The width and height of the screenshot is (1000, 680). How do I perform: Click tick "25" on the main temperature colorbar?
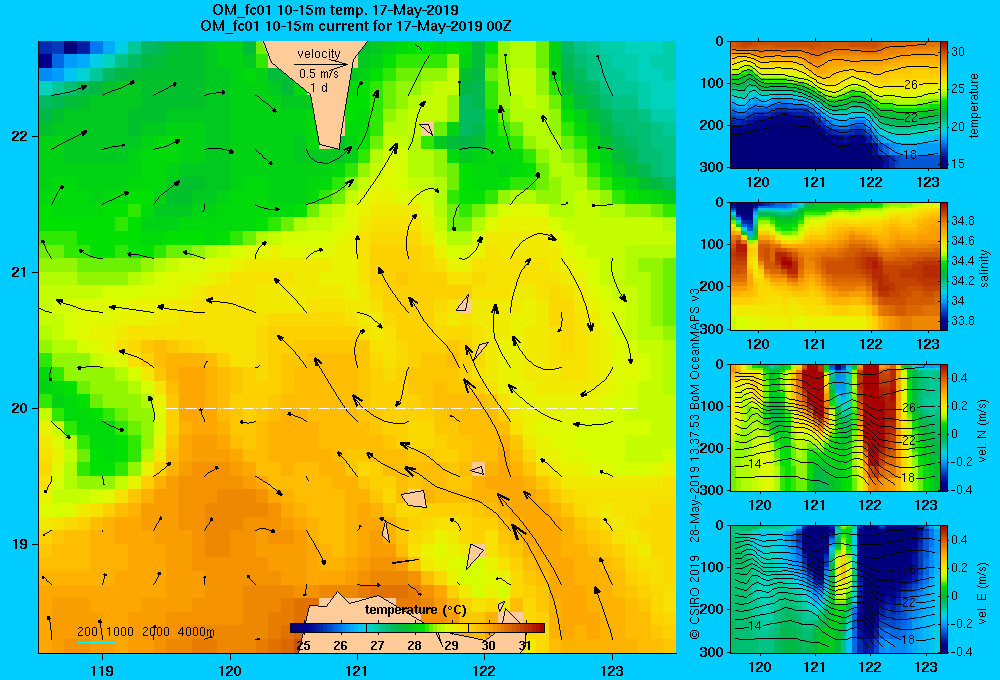pyautogui.click(x=304, y=646)
